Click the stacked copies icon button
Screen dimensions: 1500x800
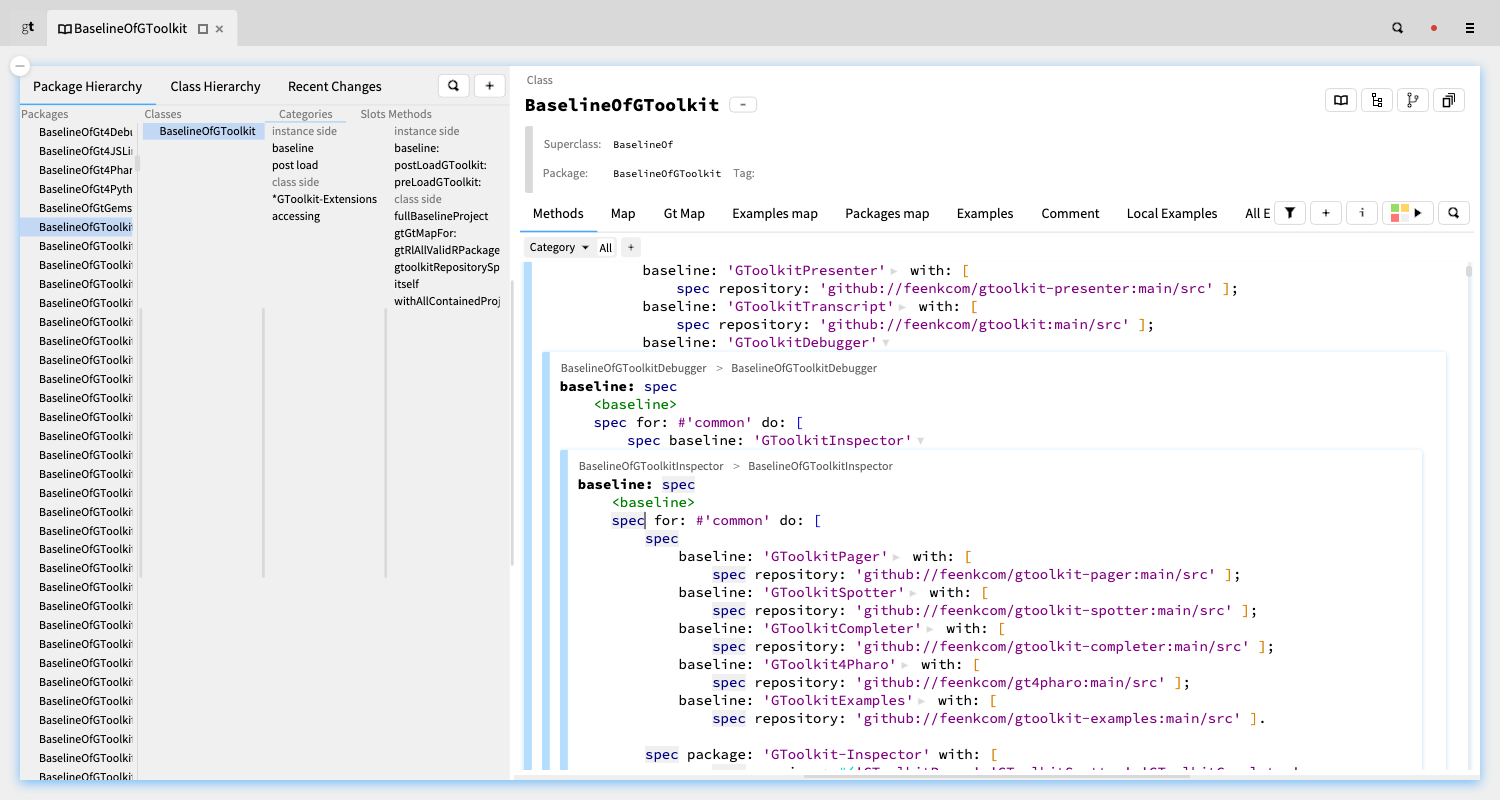pyautogui.click(x=1449, y=100)
